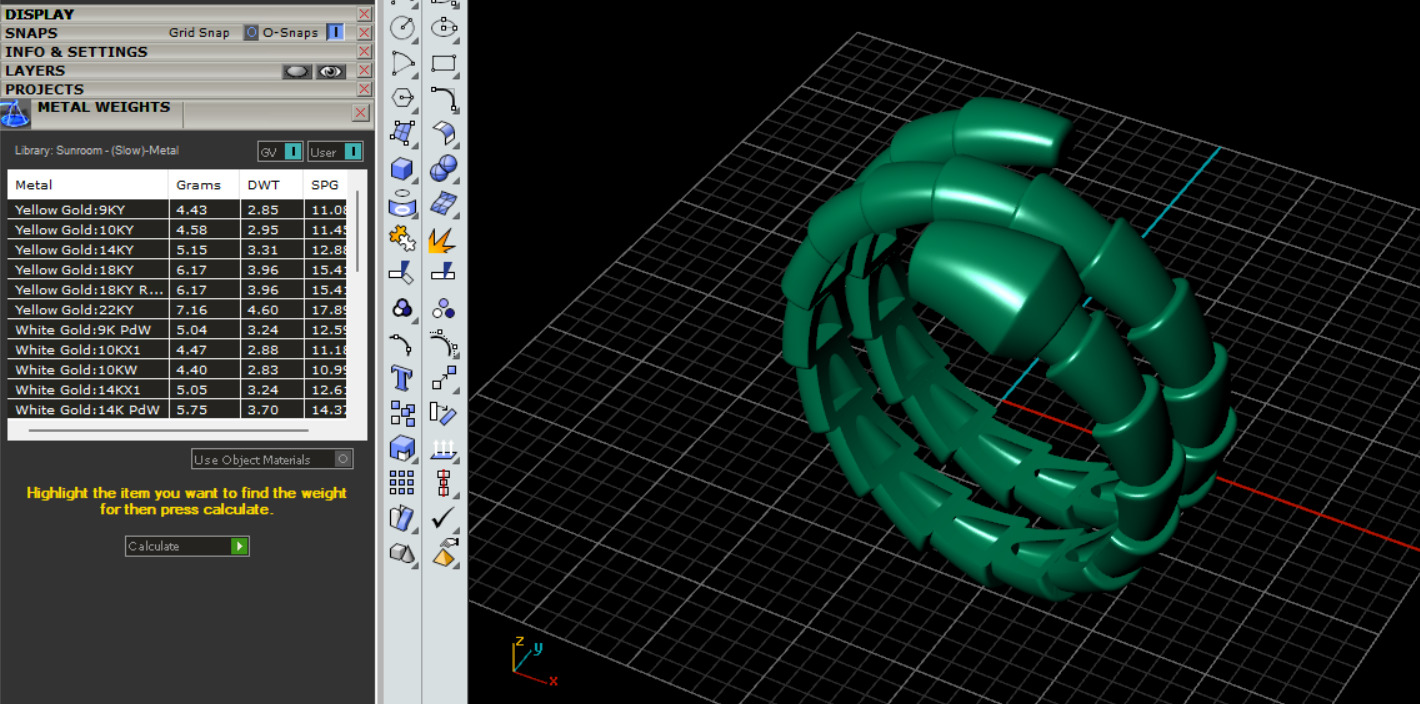The image size is (1420, 704).
Task: Click the Join puzzle-piece icon
Action: pyautogui.click(x=402, y=239)
